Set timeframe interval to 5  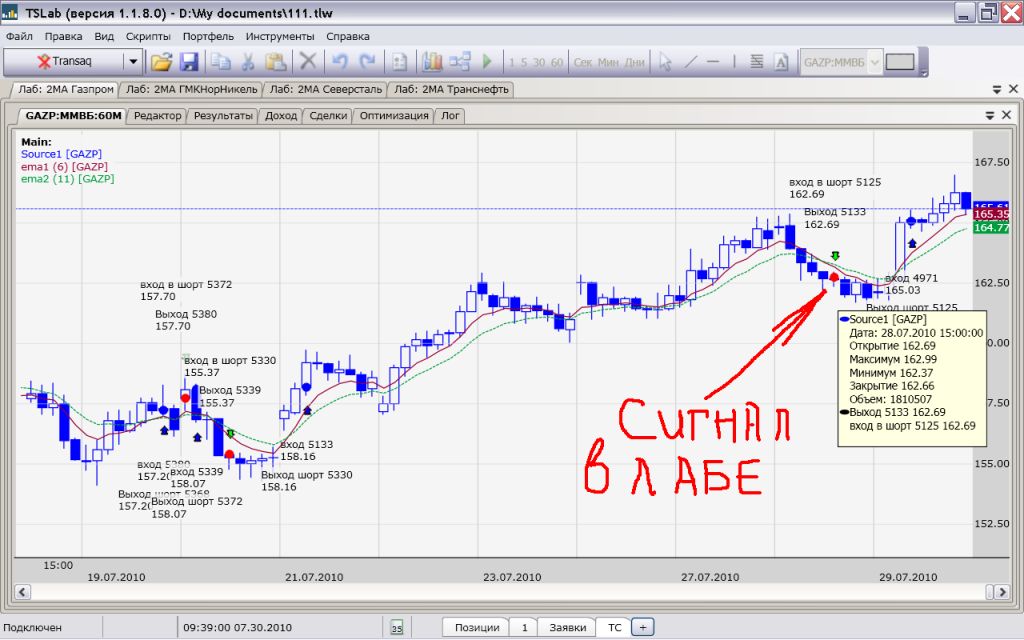524,63
